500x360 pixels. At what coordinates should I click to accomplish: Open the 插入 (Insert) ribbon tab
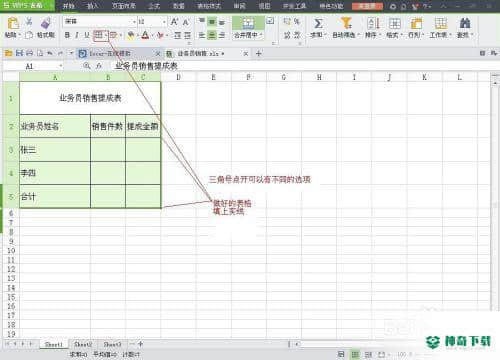point(92,6)
